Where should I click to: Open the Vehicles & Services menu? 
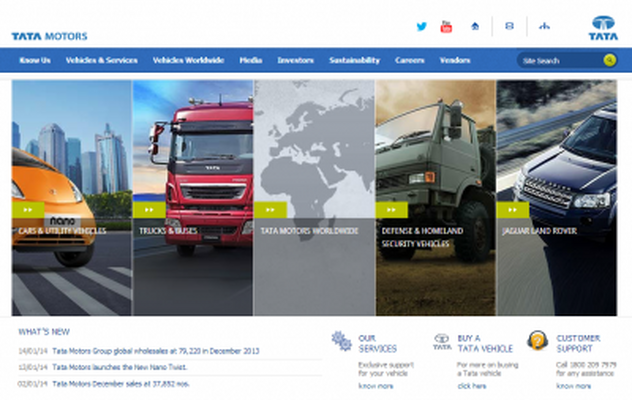click(x=102, y=60)
